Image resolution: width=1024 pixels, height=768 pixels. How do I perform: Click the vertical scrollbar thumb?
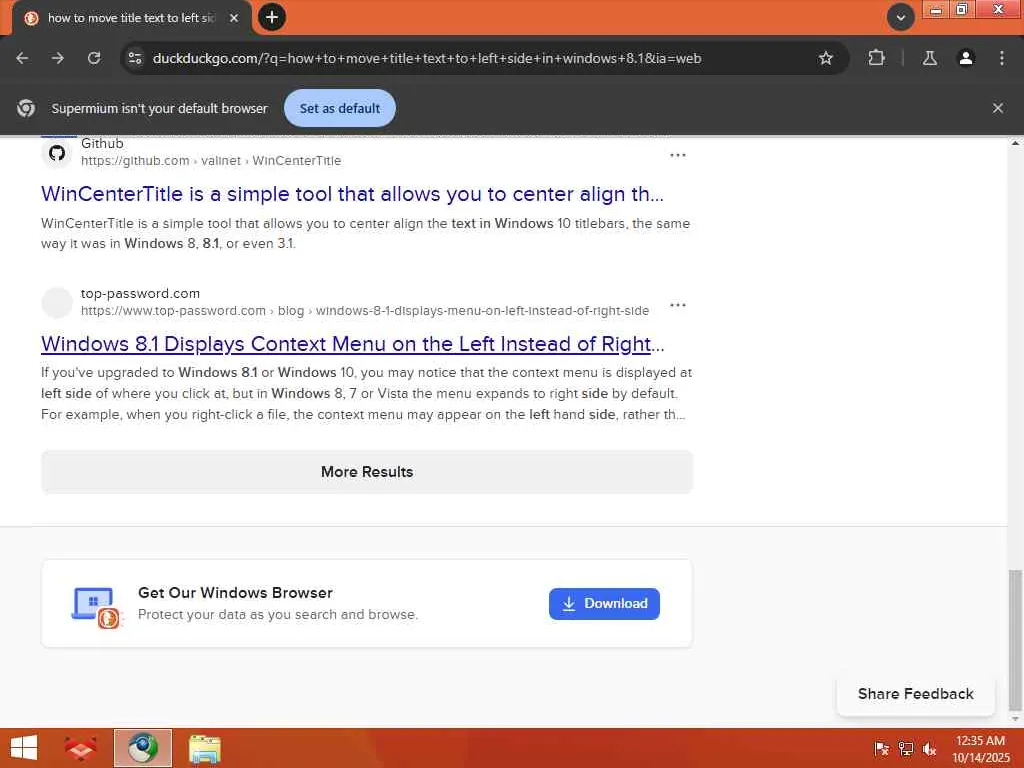1015,640
